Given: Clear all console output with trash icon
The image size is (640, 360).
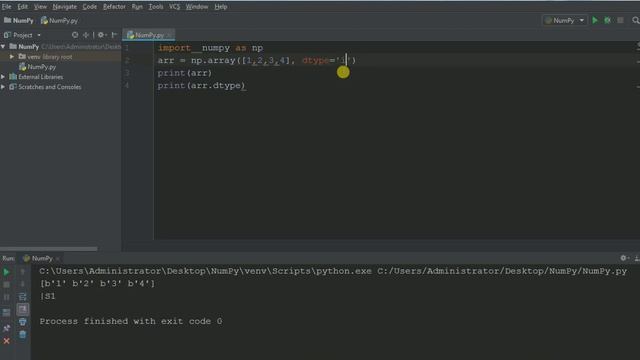Looking at the screenshot, I should point(22,335).
